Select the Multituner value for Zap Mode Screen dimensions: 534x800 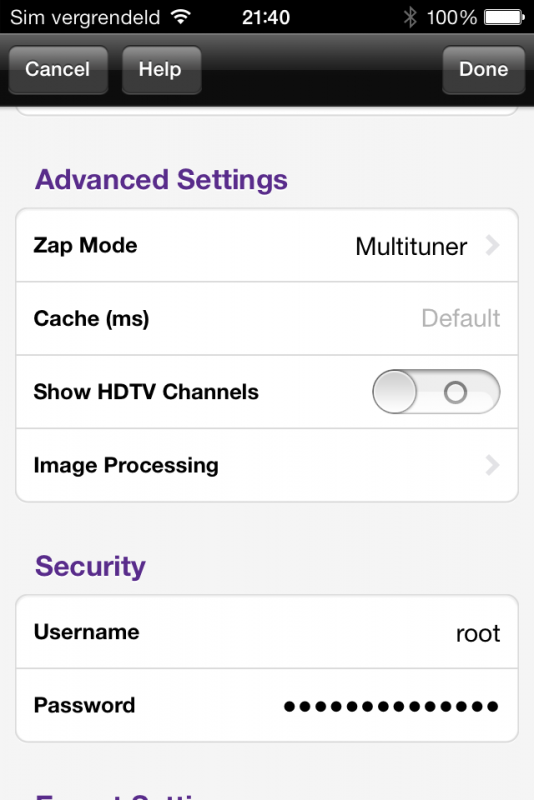click(411, 246)
